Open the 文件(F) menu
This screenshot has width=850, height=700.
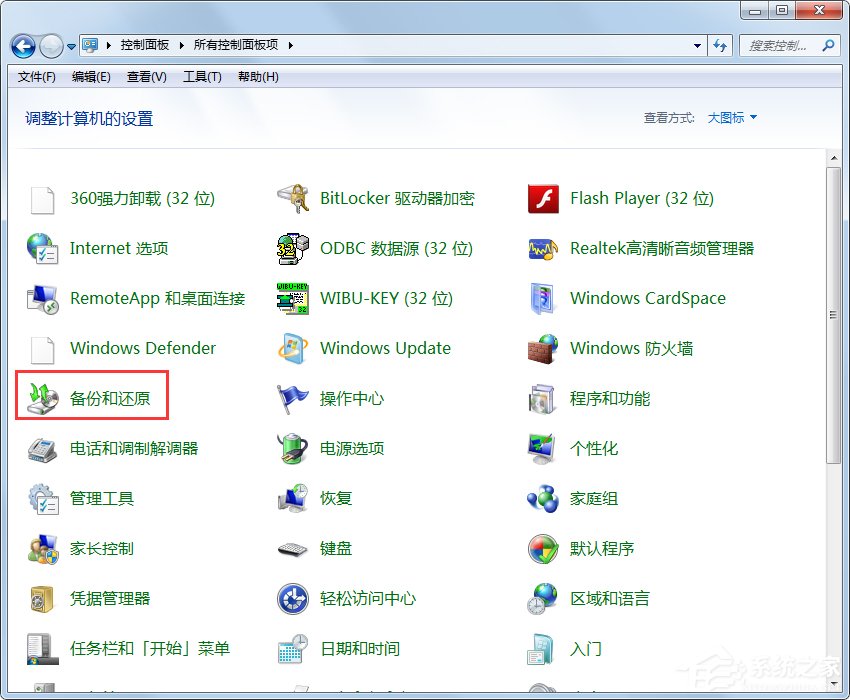[x=36, y=77]
